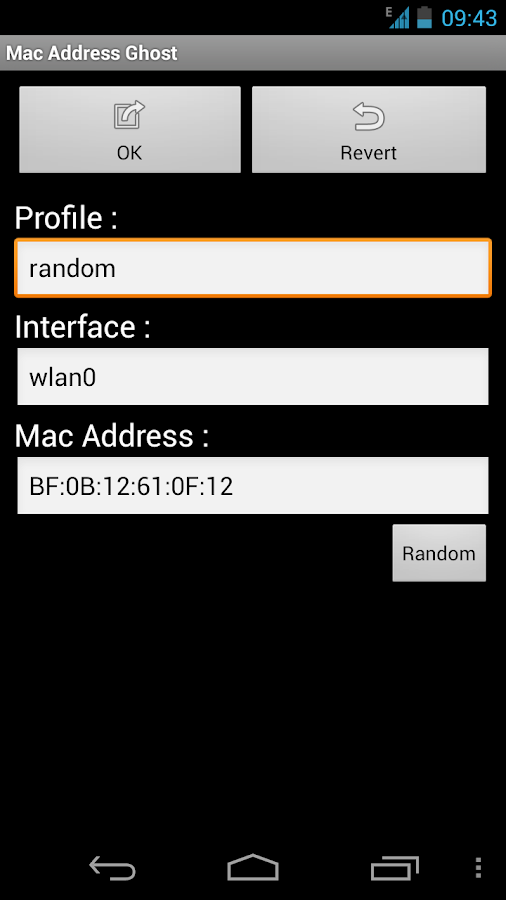
Task: Restore original MAC via Revert label
Action: pos(368,153)
